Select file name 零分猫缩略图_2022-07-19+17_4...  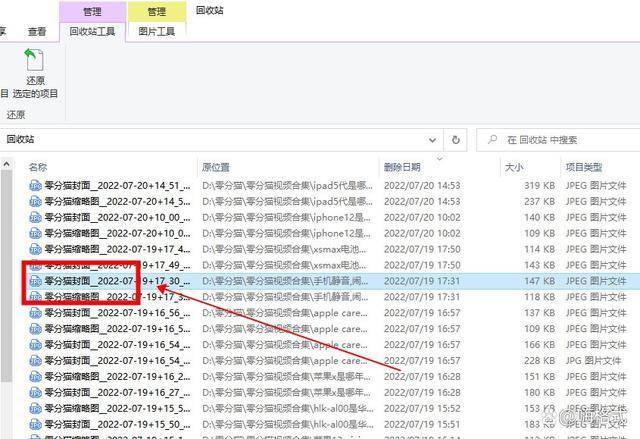118,249
